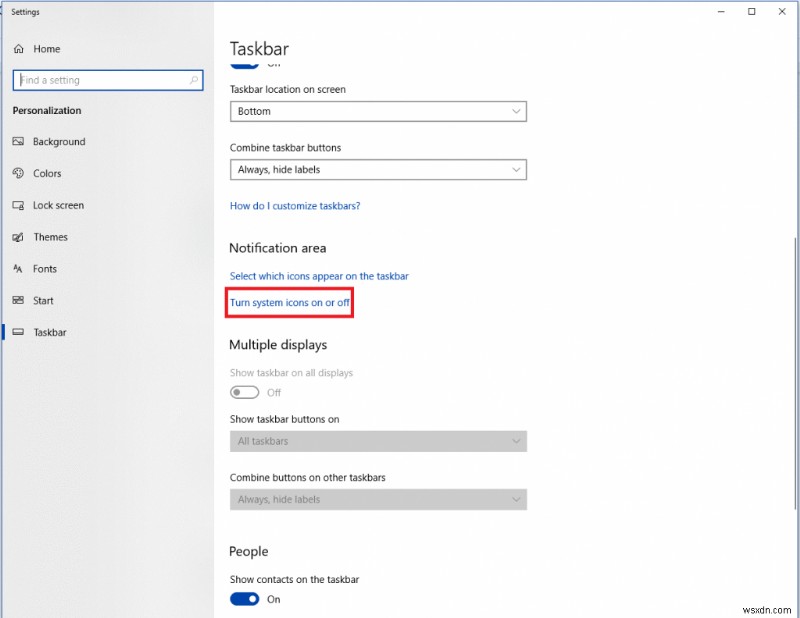Open Select which icons appear on the taskbar
This screenshot has height=618, width=800.
coord(319,276)
